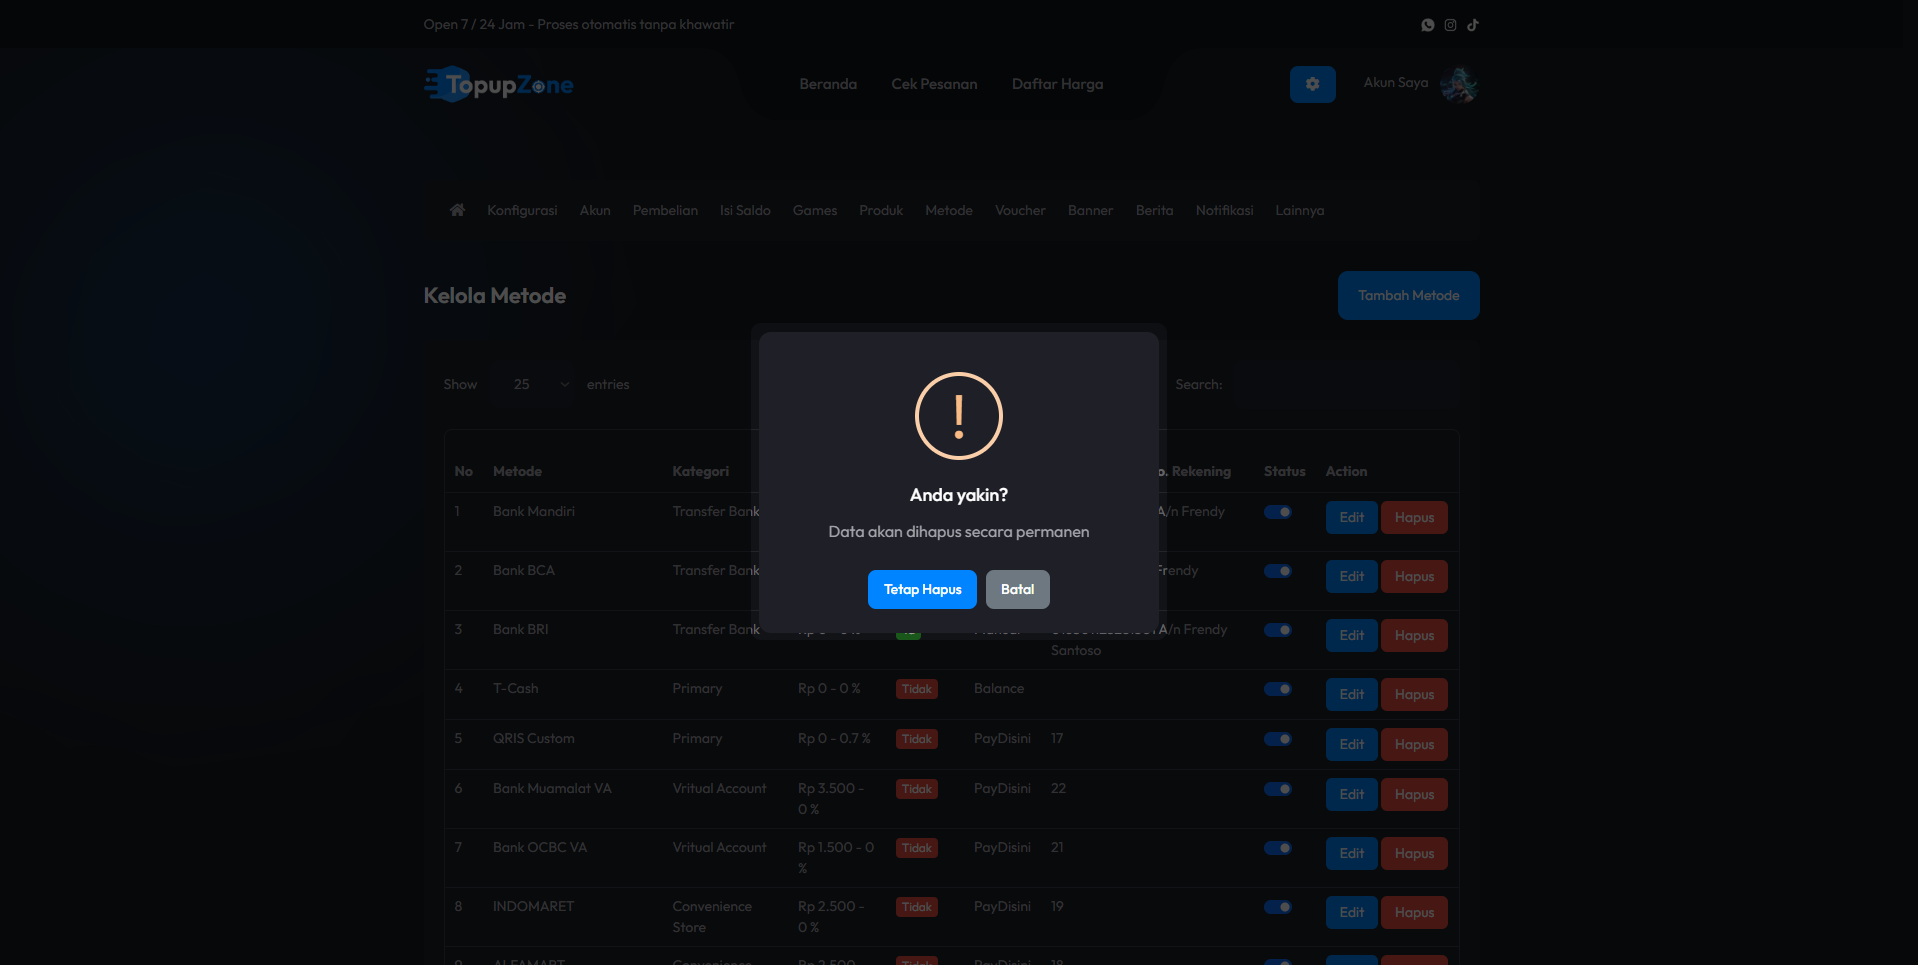Viewport: 1918px width, 965px height.
Task: Open Cek Pesanan page
Action: (934, 84)
